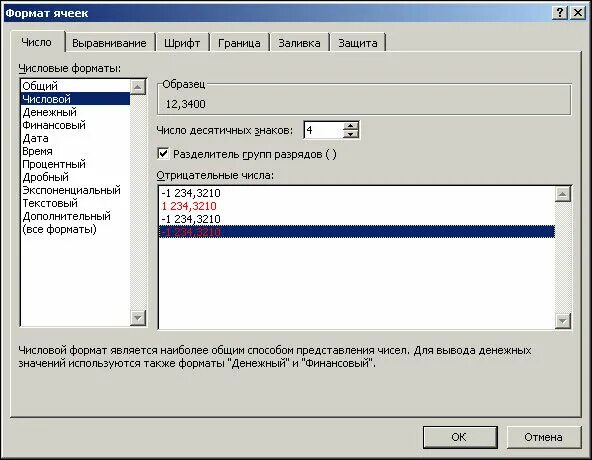Select third -1 234,3210 negative option
The height and width of the screenshot is (460, 592).
pyautogui.click(x=357, y=219)
